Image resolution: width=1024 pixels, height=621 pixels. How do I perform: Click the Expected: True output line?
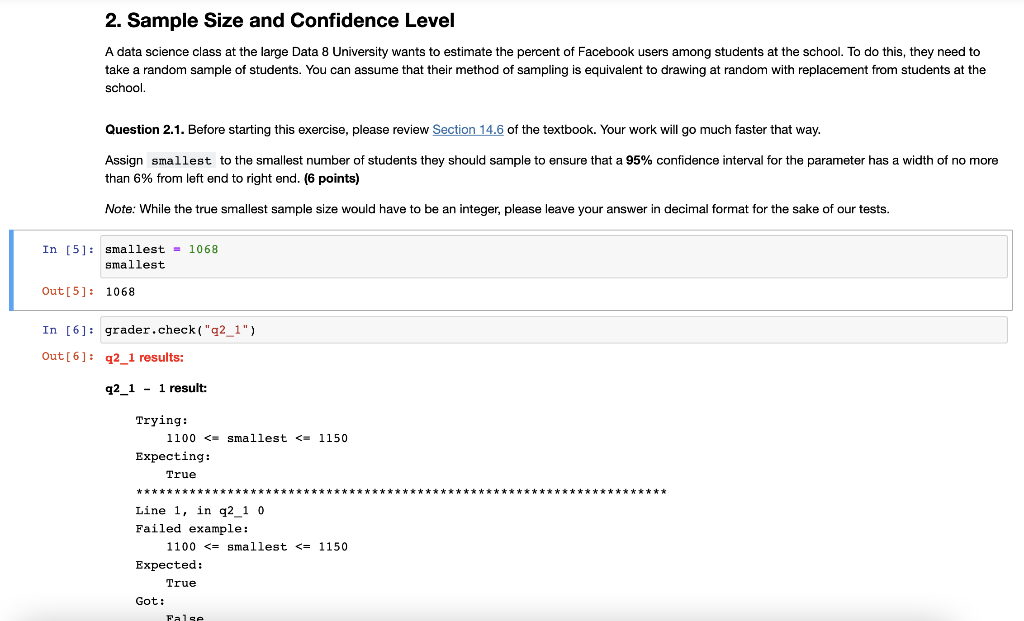167,565
